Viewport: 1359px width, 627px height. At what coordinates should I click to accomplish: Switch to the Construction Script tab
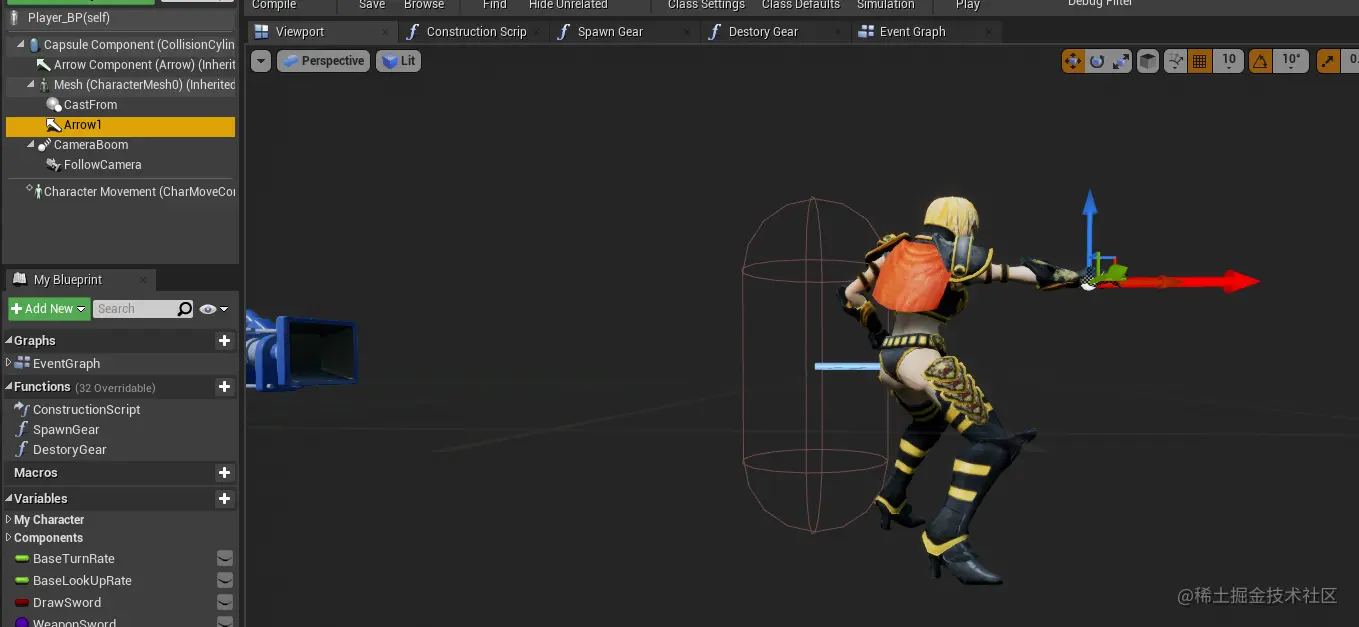pyautogui.click(x=476, y=32)
